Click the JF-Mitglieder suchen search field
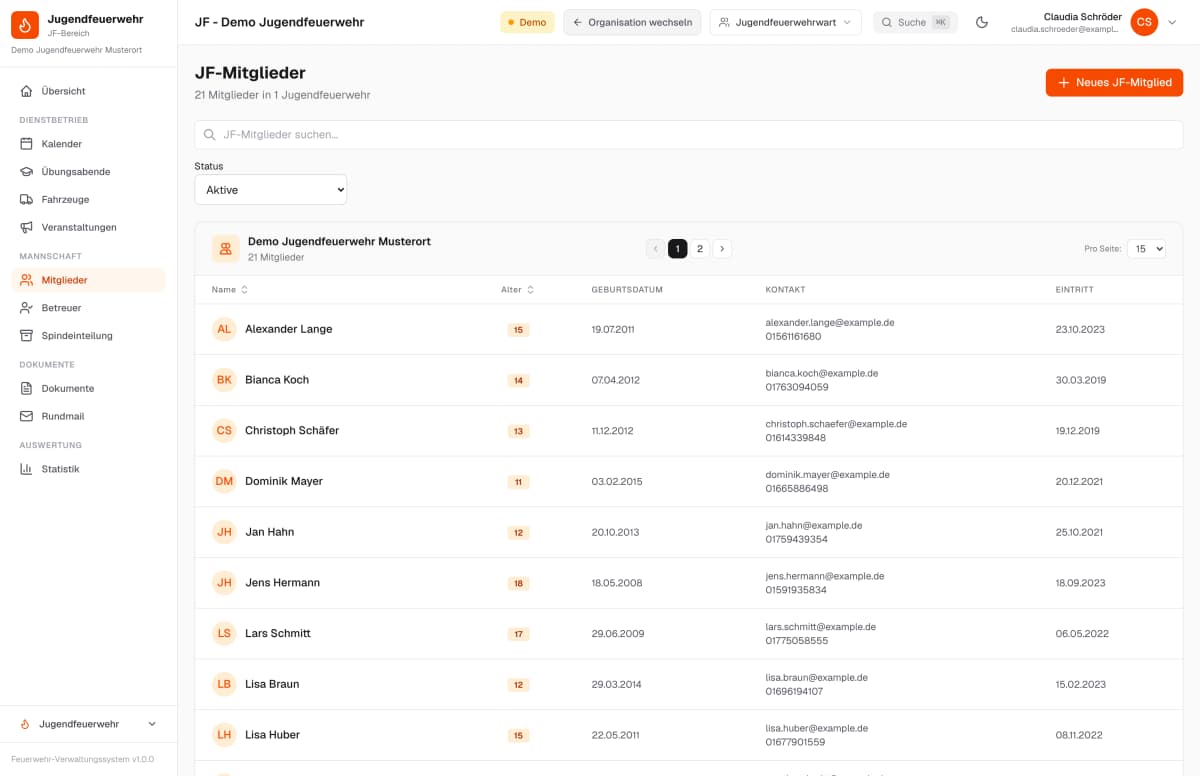The height and width of the screenshot is (776, 1200). point(689,135)
